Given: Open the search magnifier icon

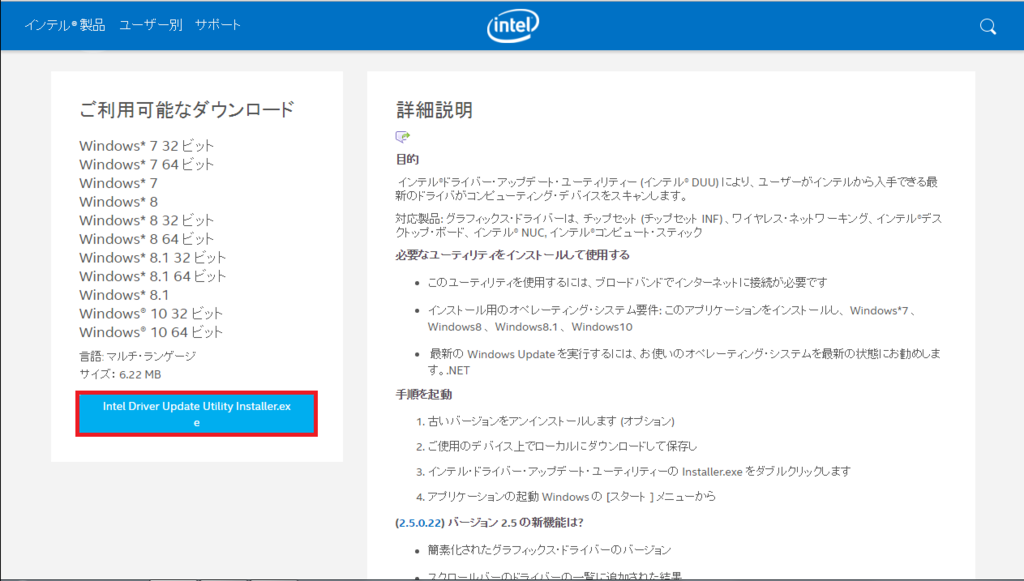Looking at the screenshot, I should 987,26.
